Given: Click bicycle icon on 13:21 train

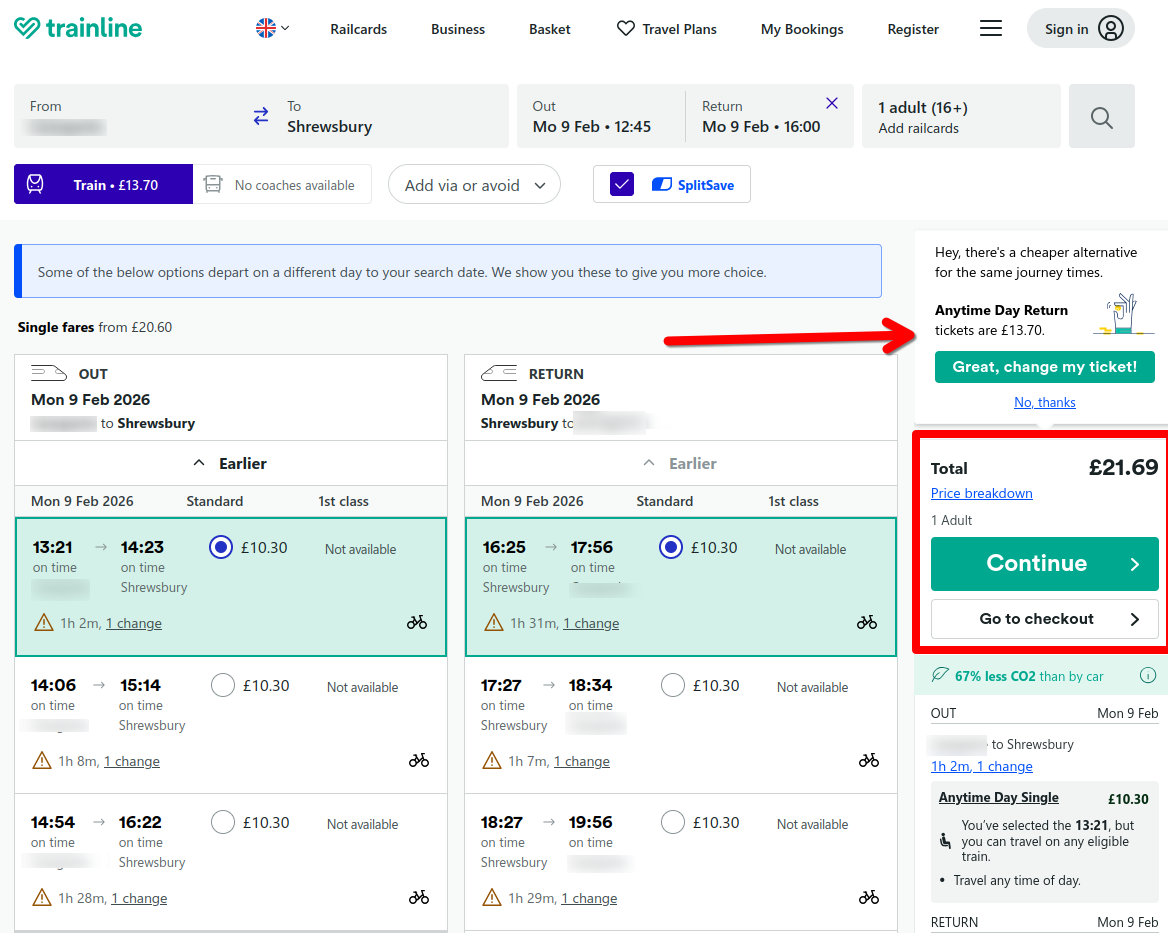Looking at the screenshot, I should click(417, 622).
